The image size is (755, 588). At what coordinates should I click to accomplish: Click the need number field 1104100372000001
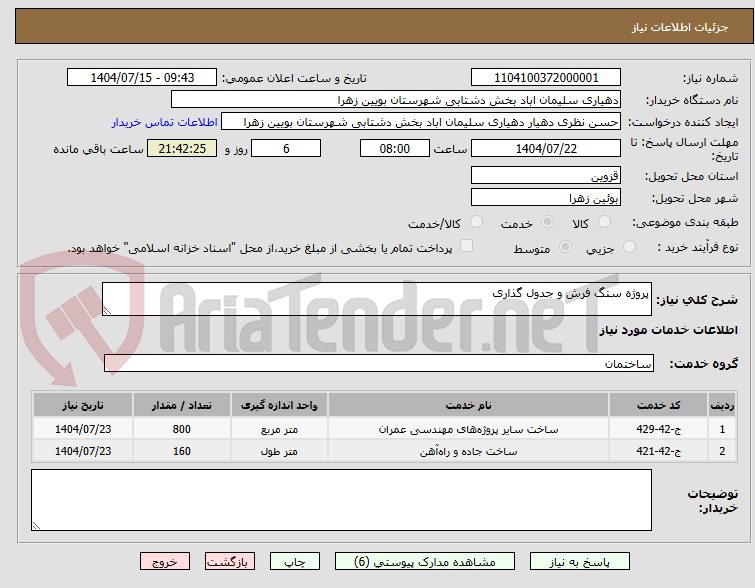pyautogui.click(x=546, y=78)
